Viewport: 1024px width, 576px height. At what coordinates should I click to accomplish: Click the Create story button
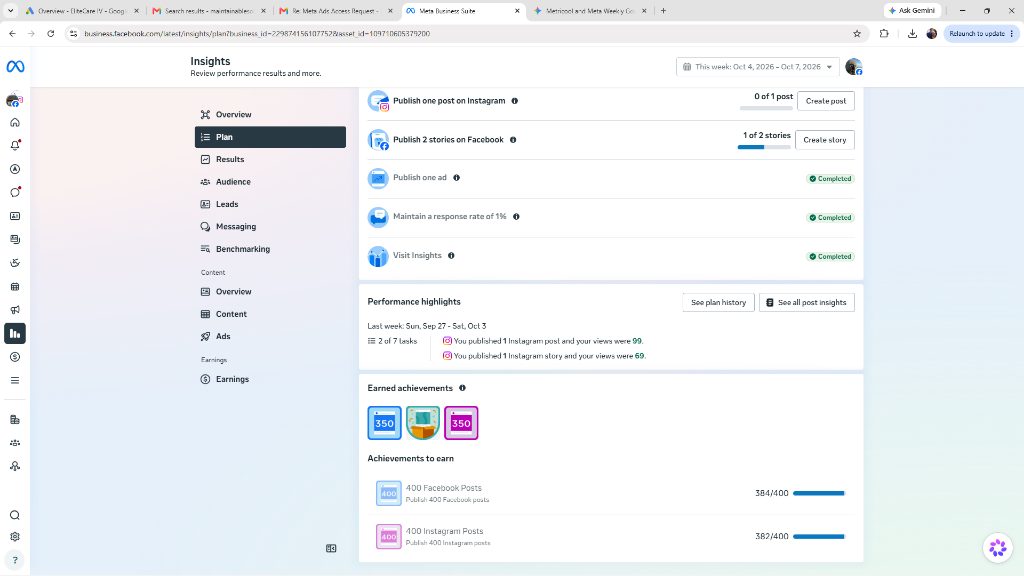point(825,140)
